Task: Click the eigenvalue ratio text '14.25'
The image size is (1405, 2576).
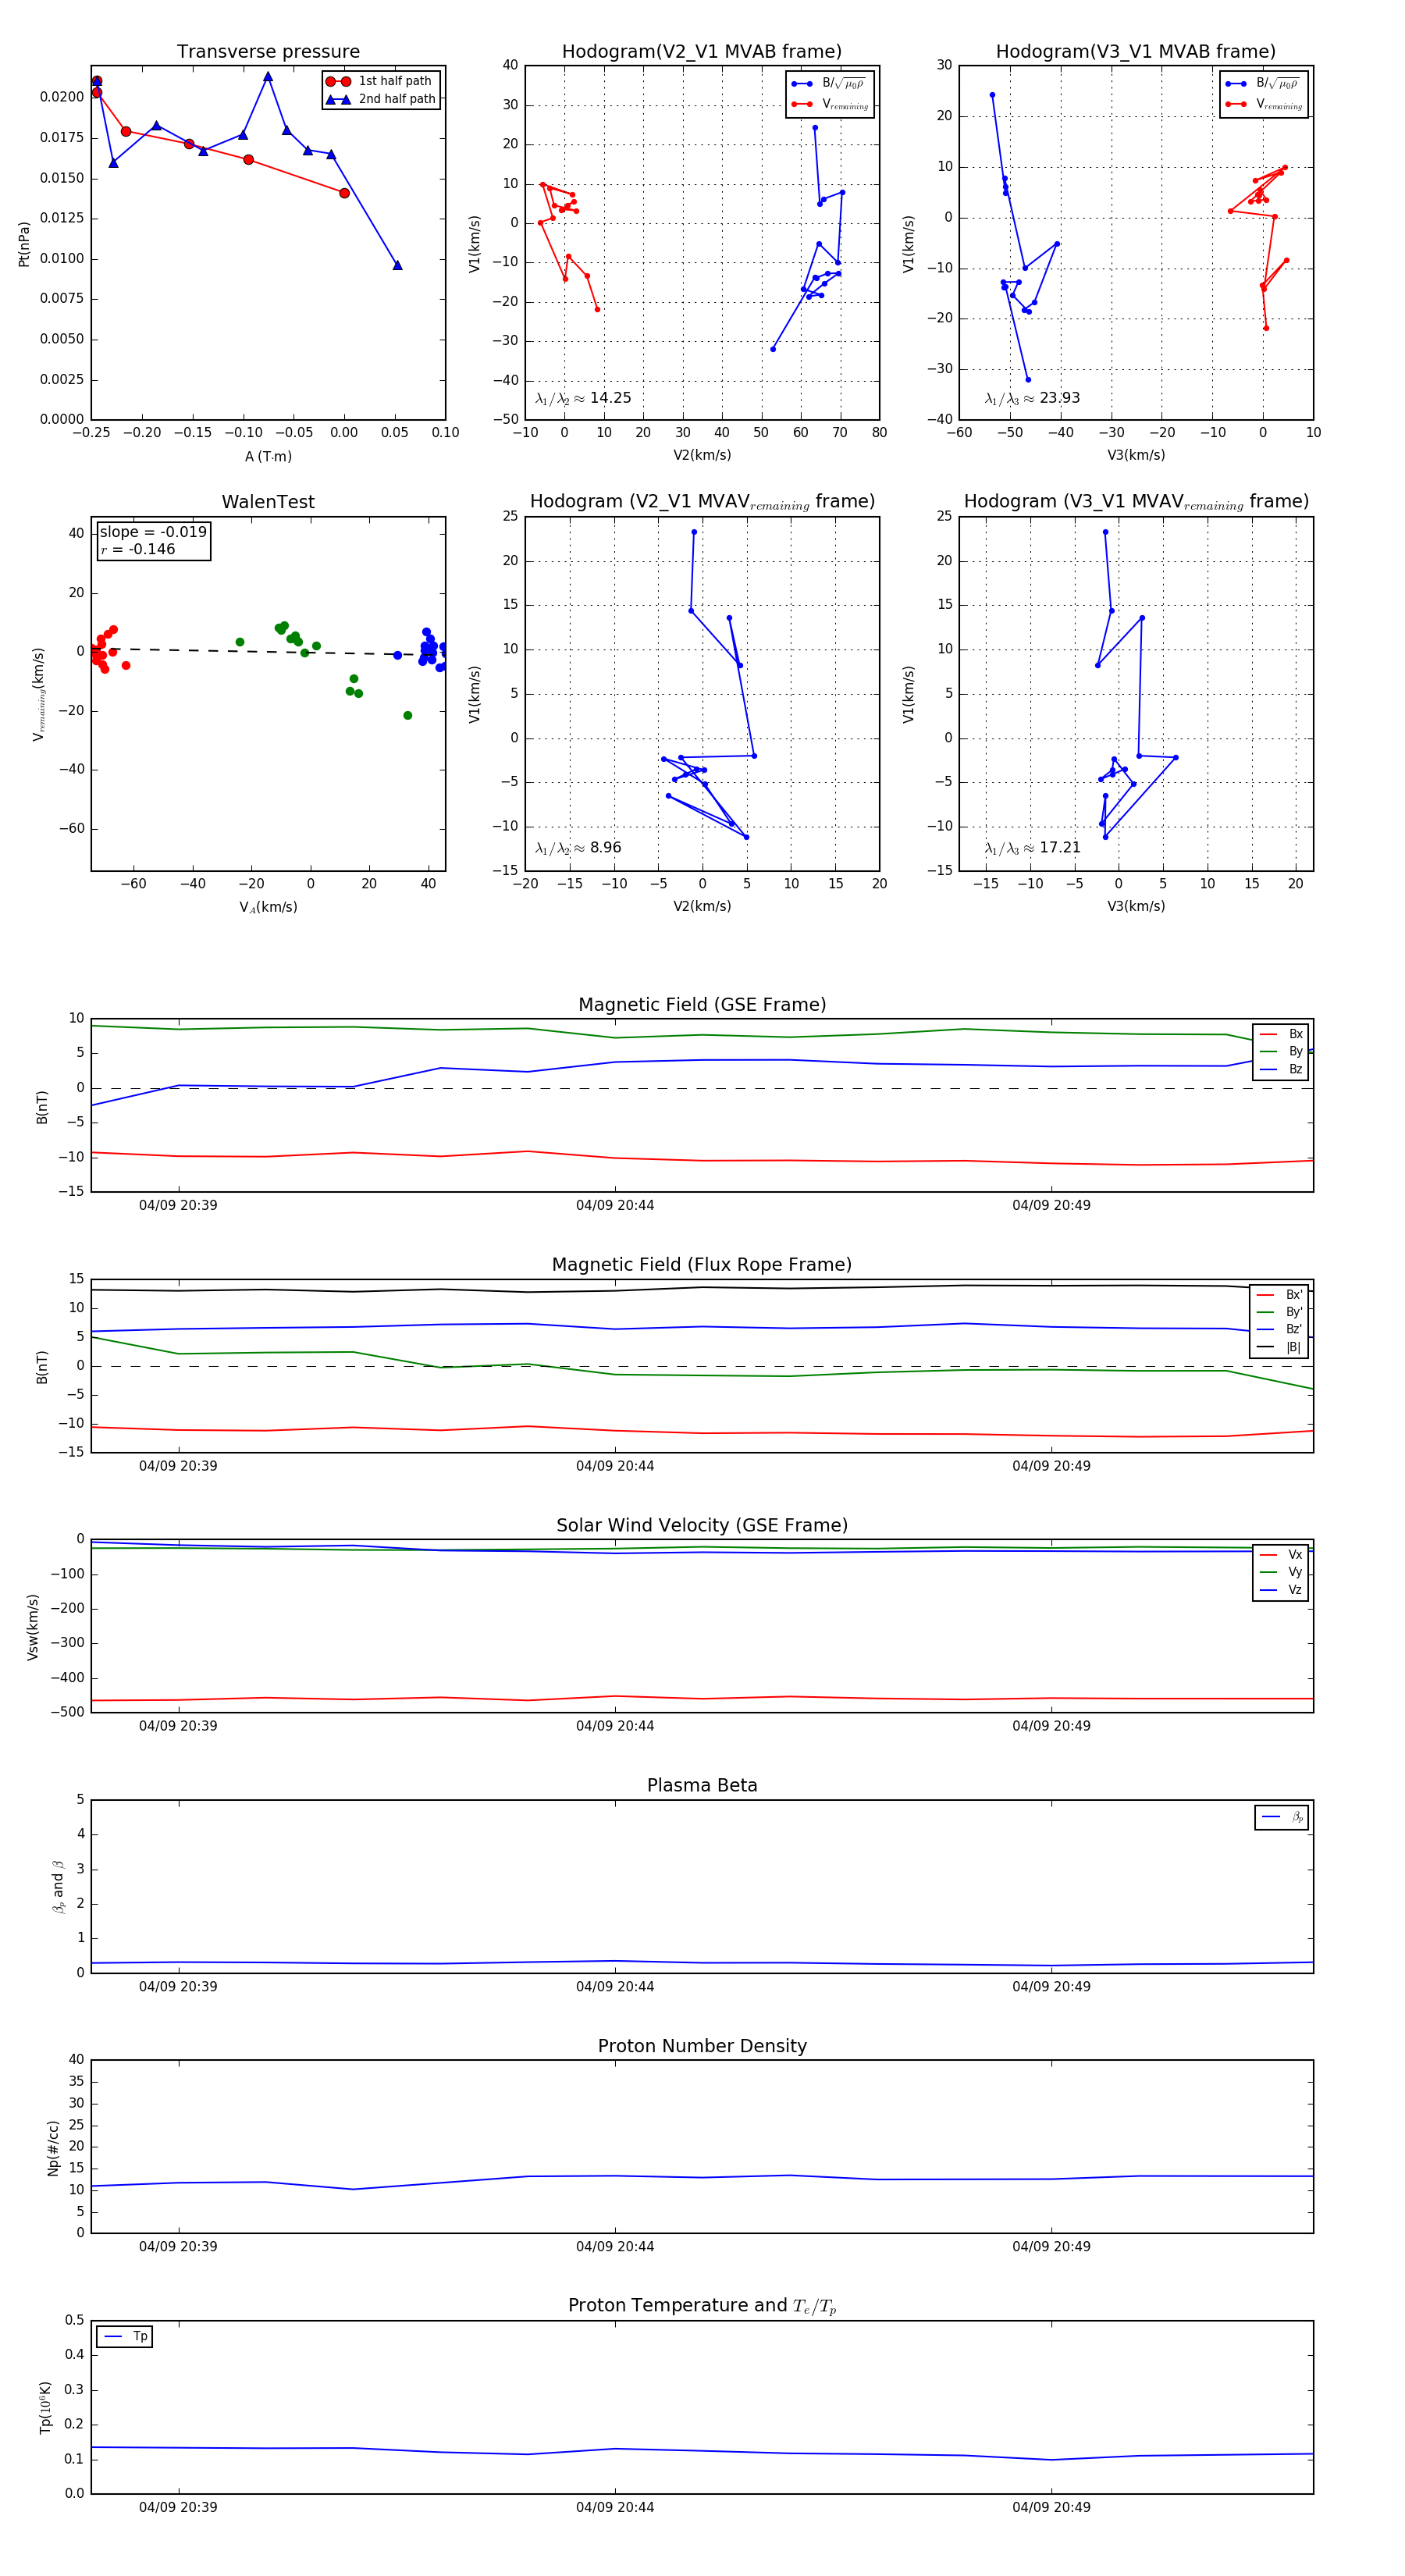Action: (610, 398)
